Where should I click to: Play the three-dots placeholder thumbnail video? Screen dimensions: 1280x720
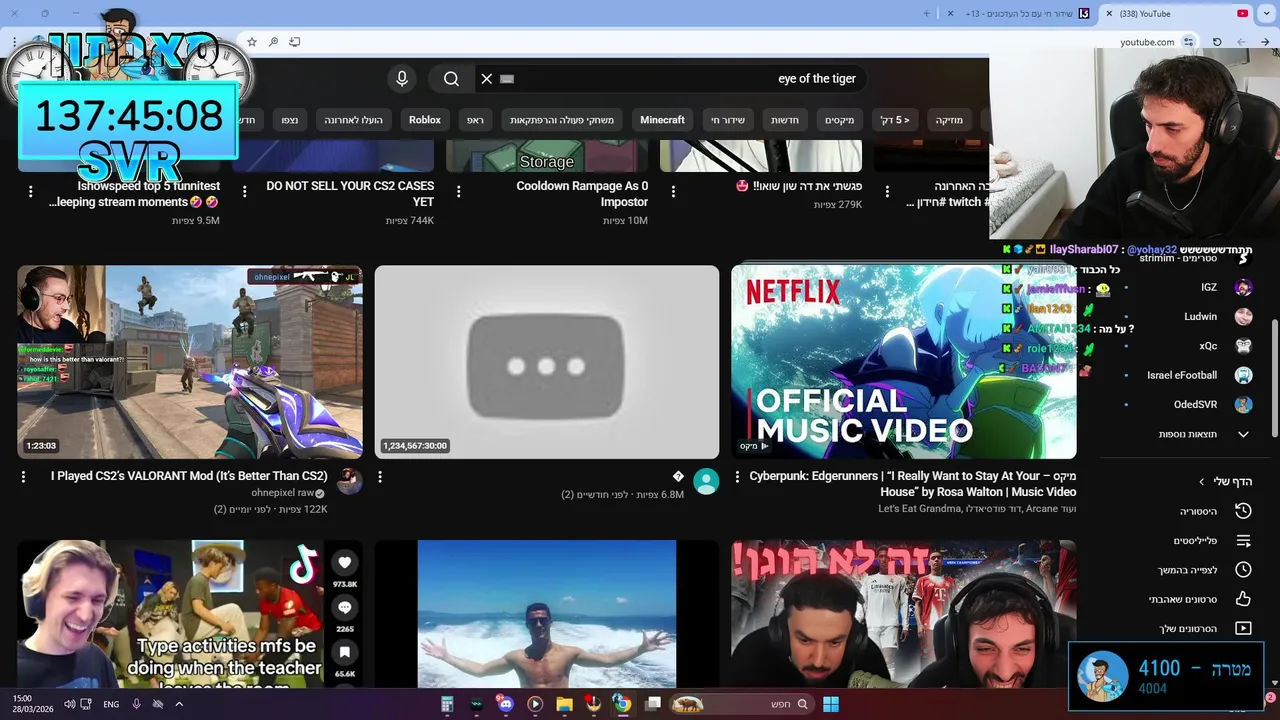[547, 362]
